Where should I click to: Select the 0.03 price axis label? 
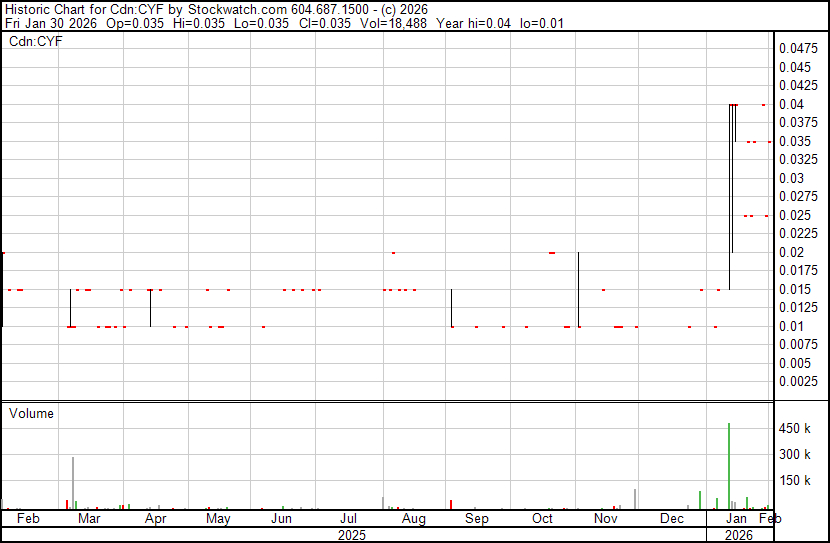[x=791, y=178]
